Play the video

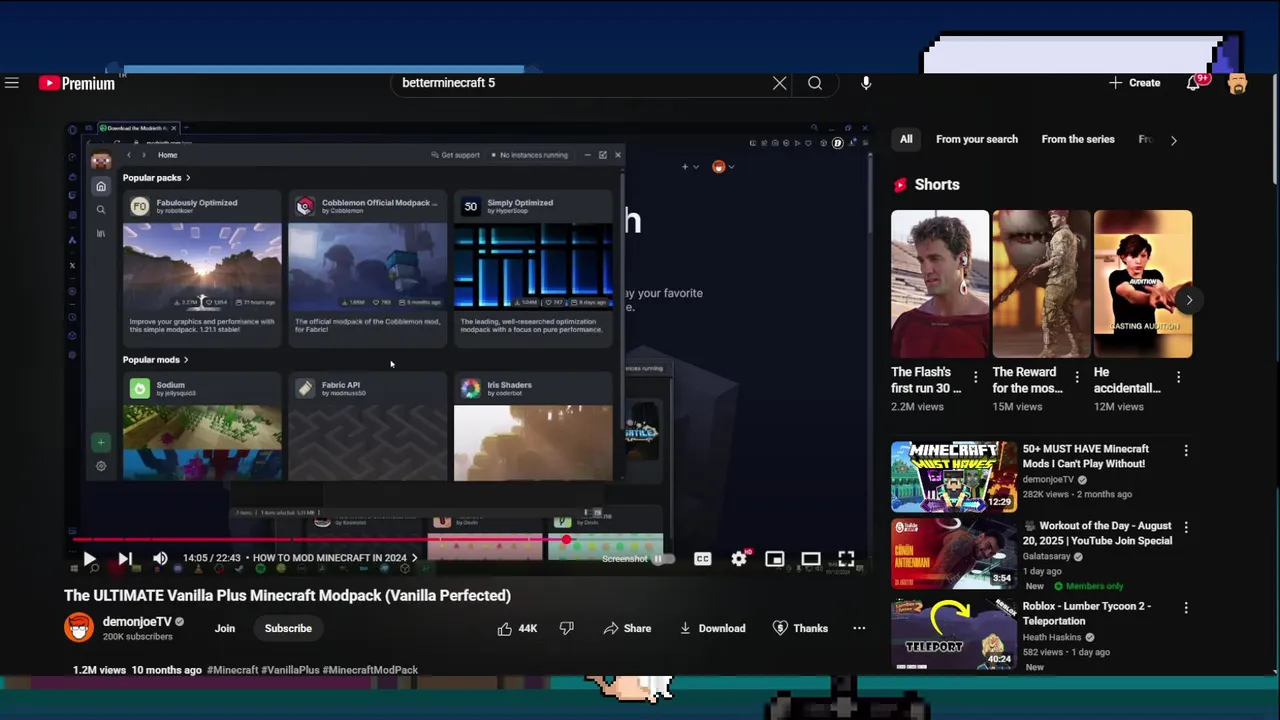pyautogui.click(x=89, y=559)
